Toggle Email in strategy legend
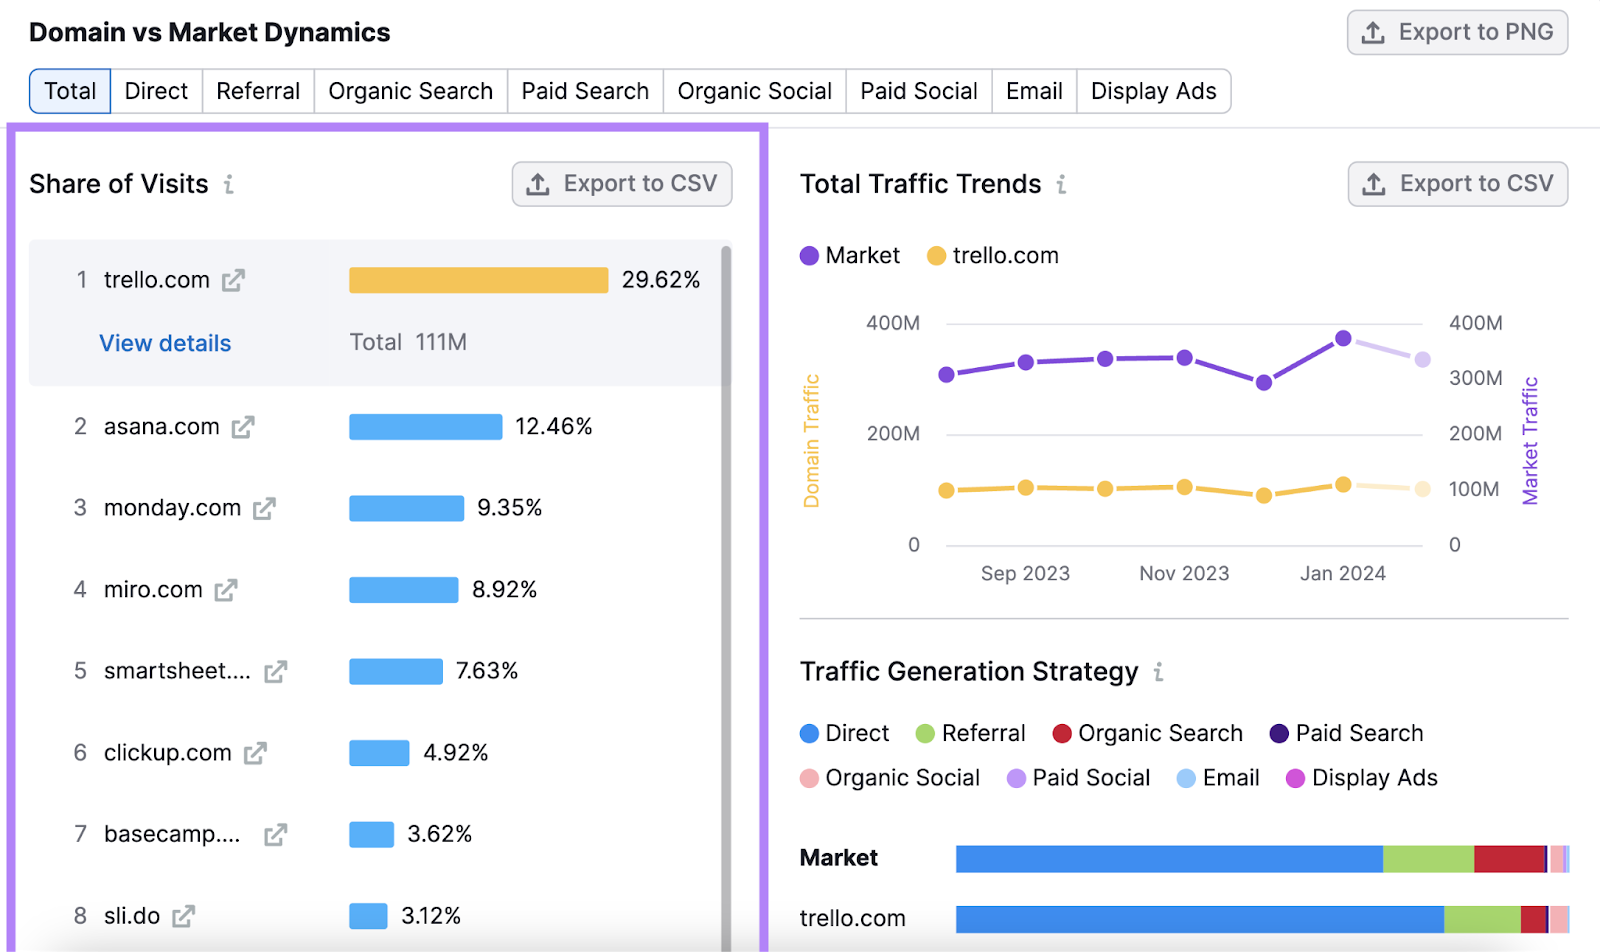The image size is (1600, 952). (x=1218, y=778)
